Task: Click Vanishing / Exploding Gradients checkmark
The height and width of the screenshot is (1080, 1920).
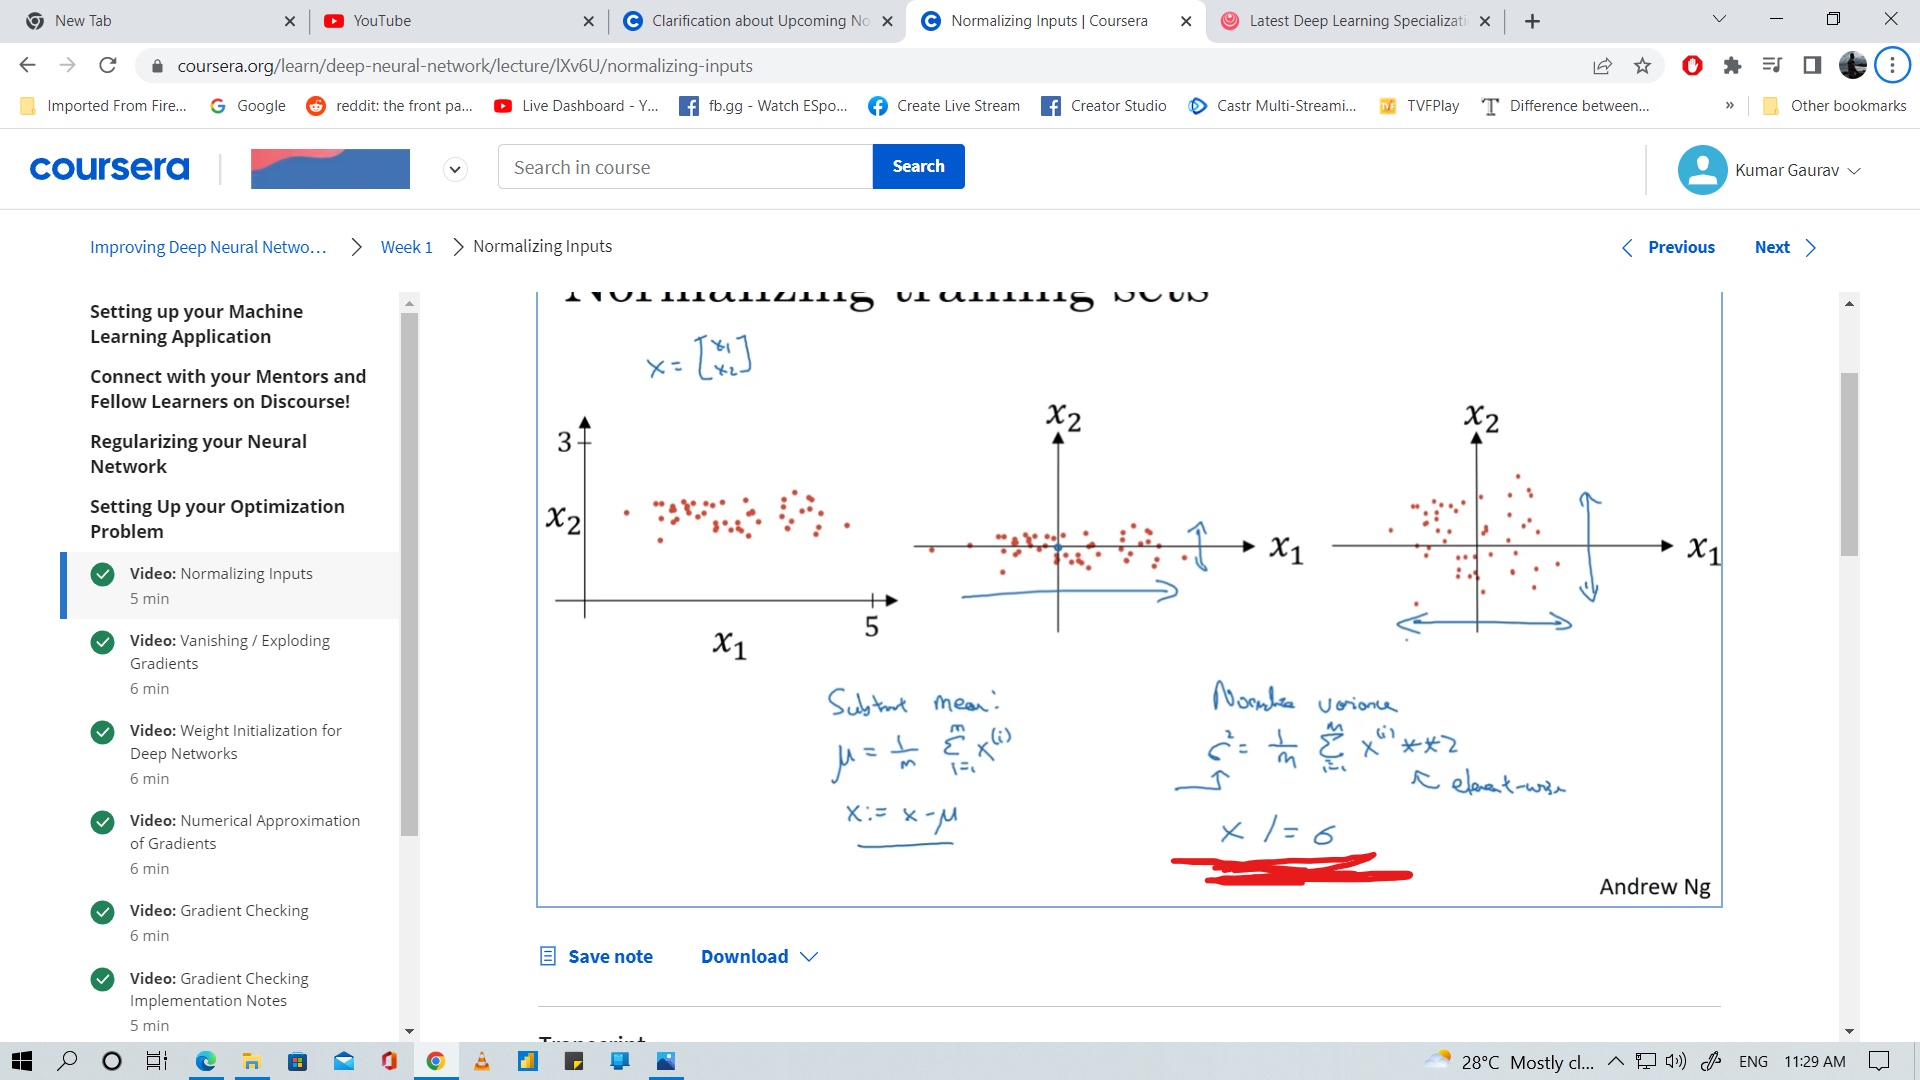Action: [102, 642]
